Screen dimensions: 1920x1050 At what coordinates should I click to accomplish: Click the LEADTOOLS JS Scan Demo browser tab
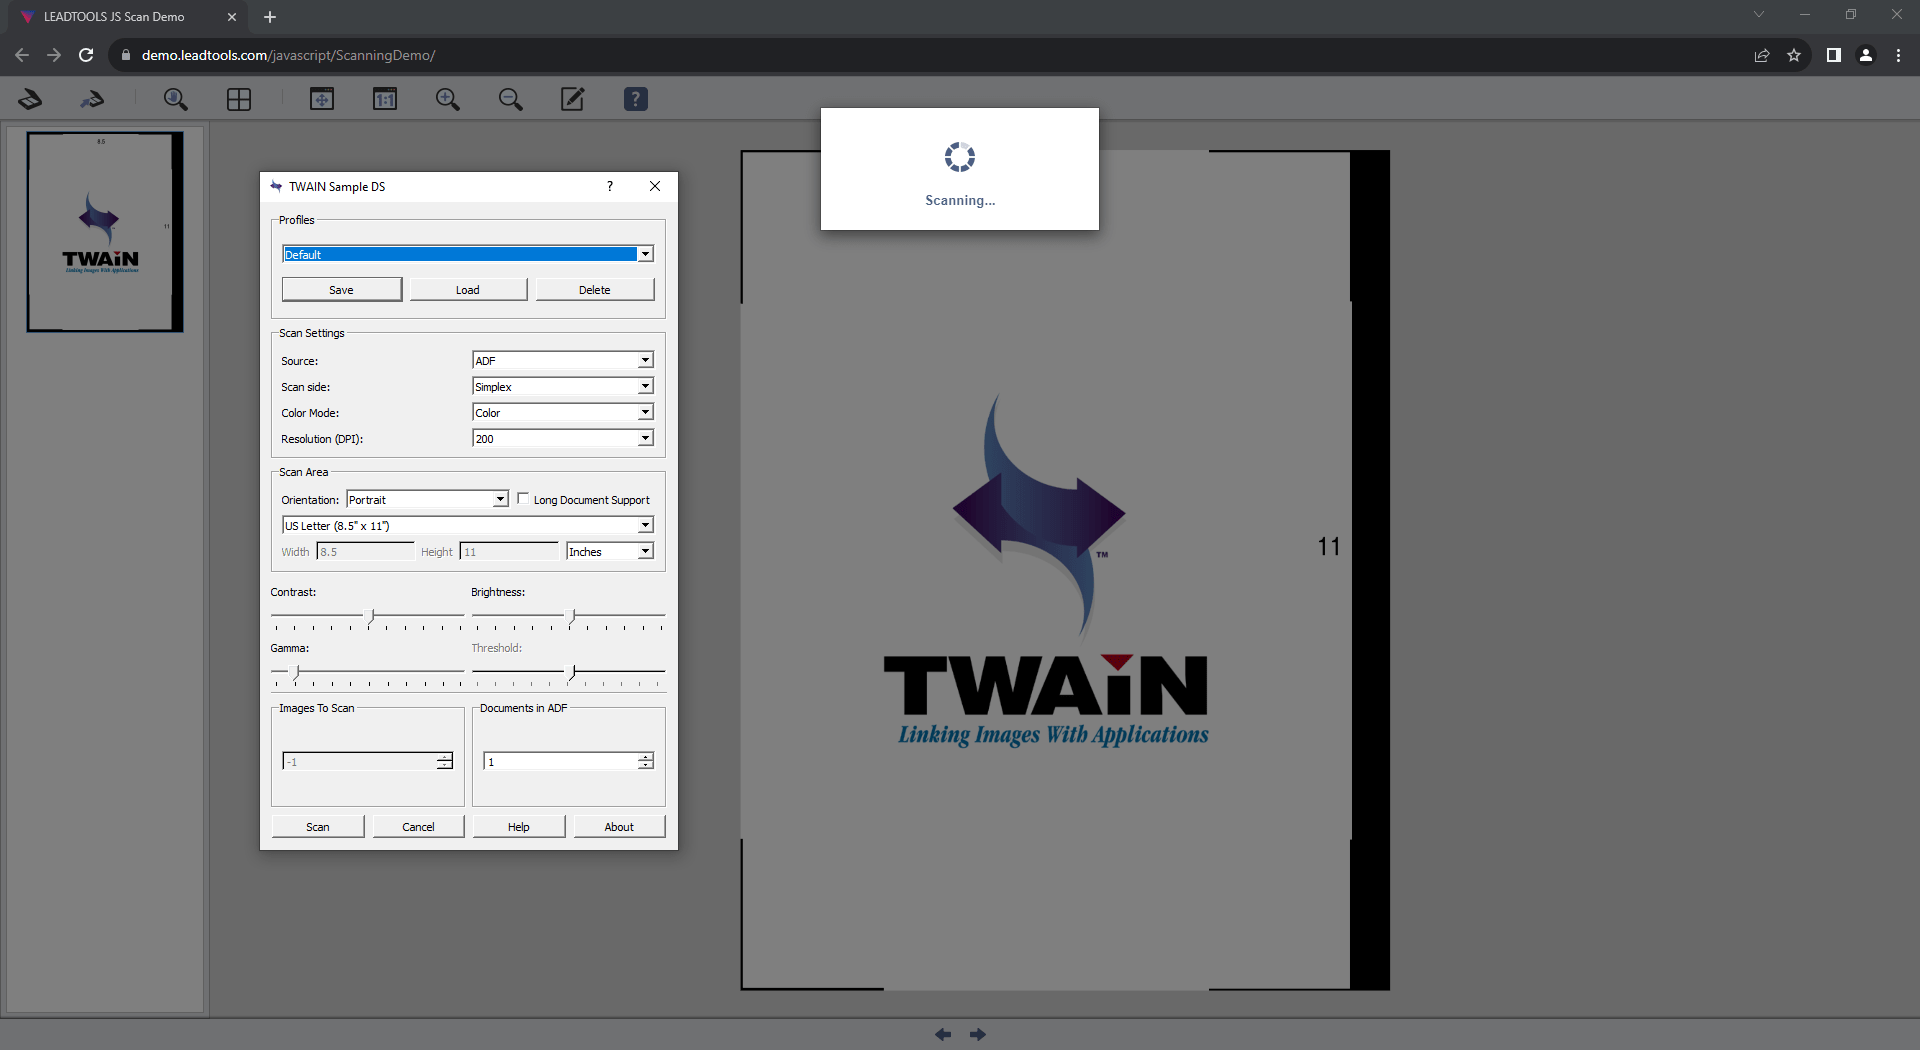115,17
